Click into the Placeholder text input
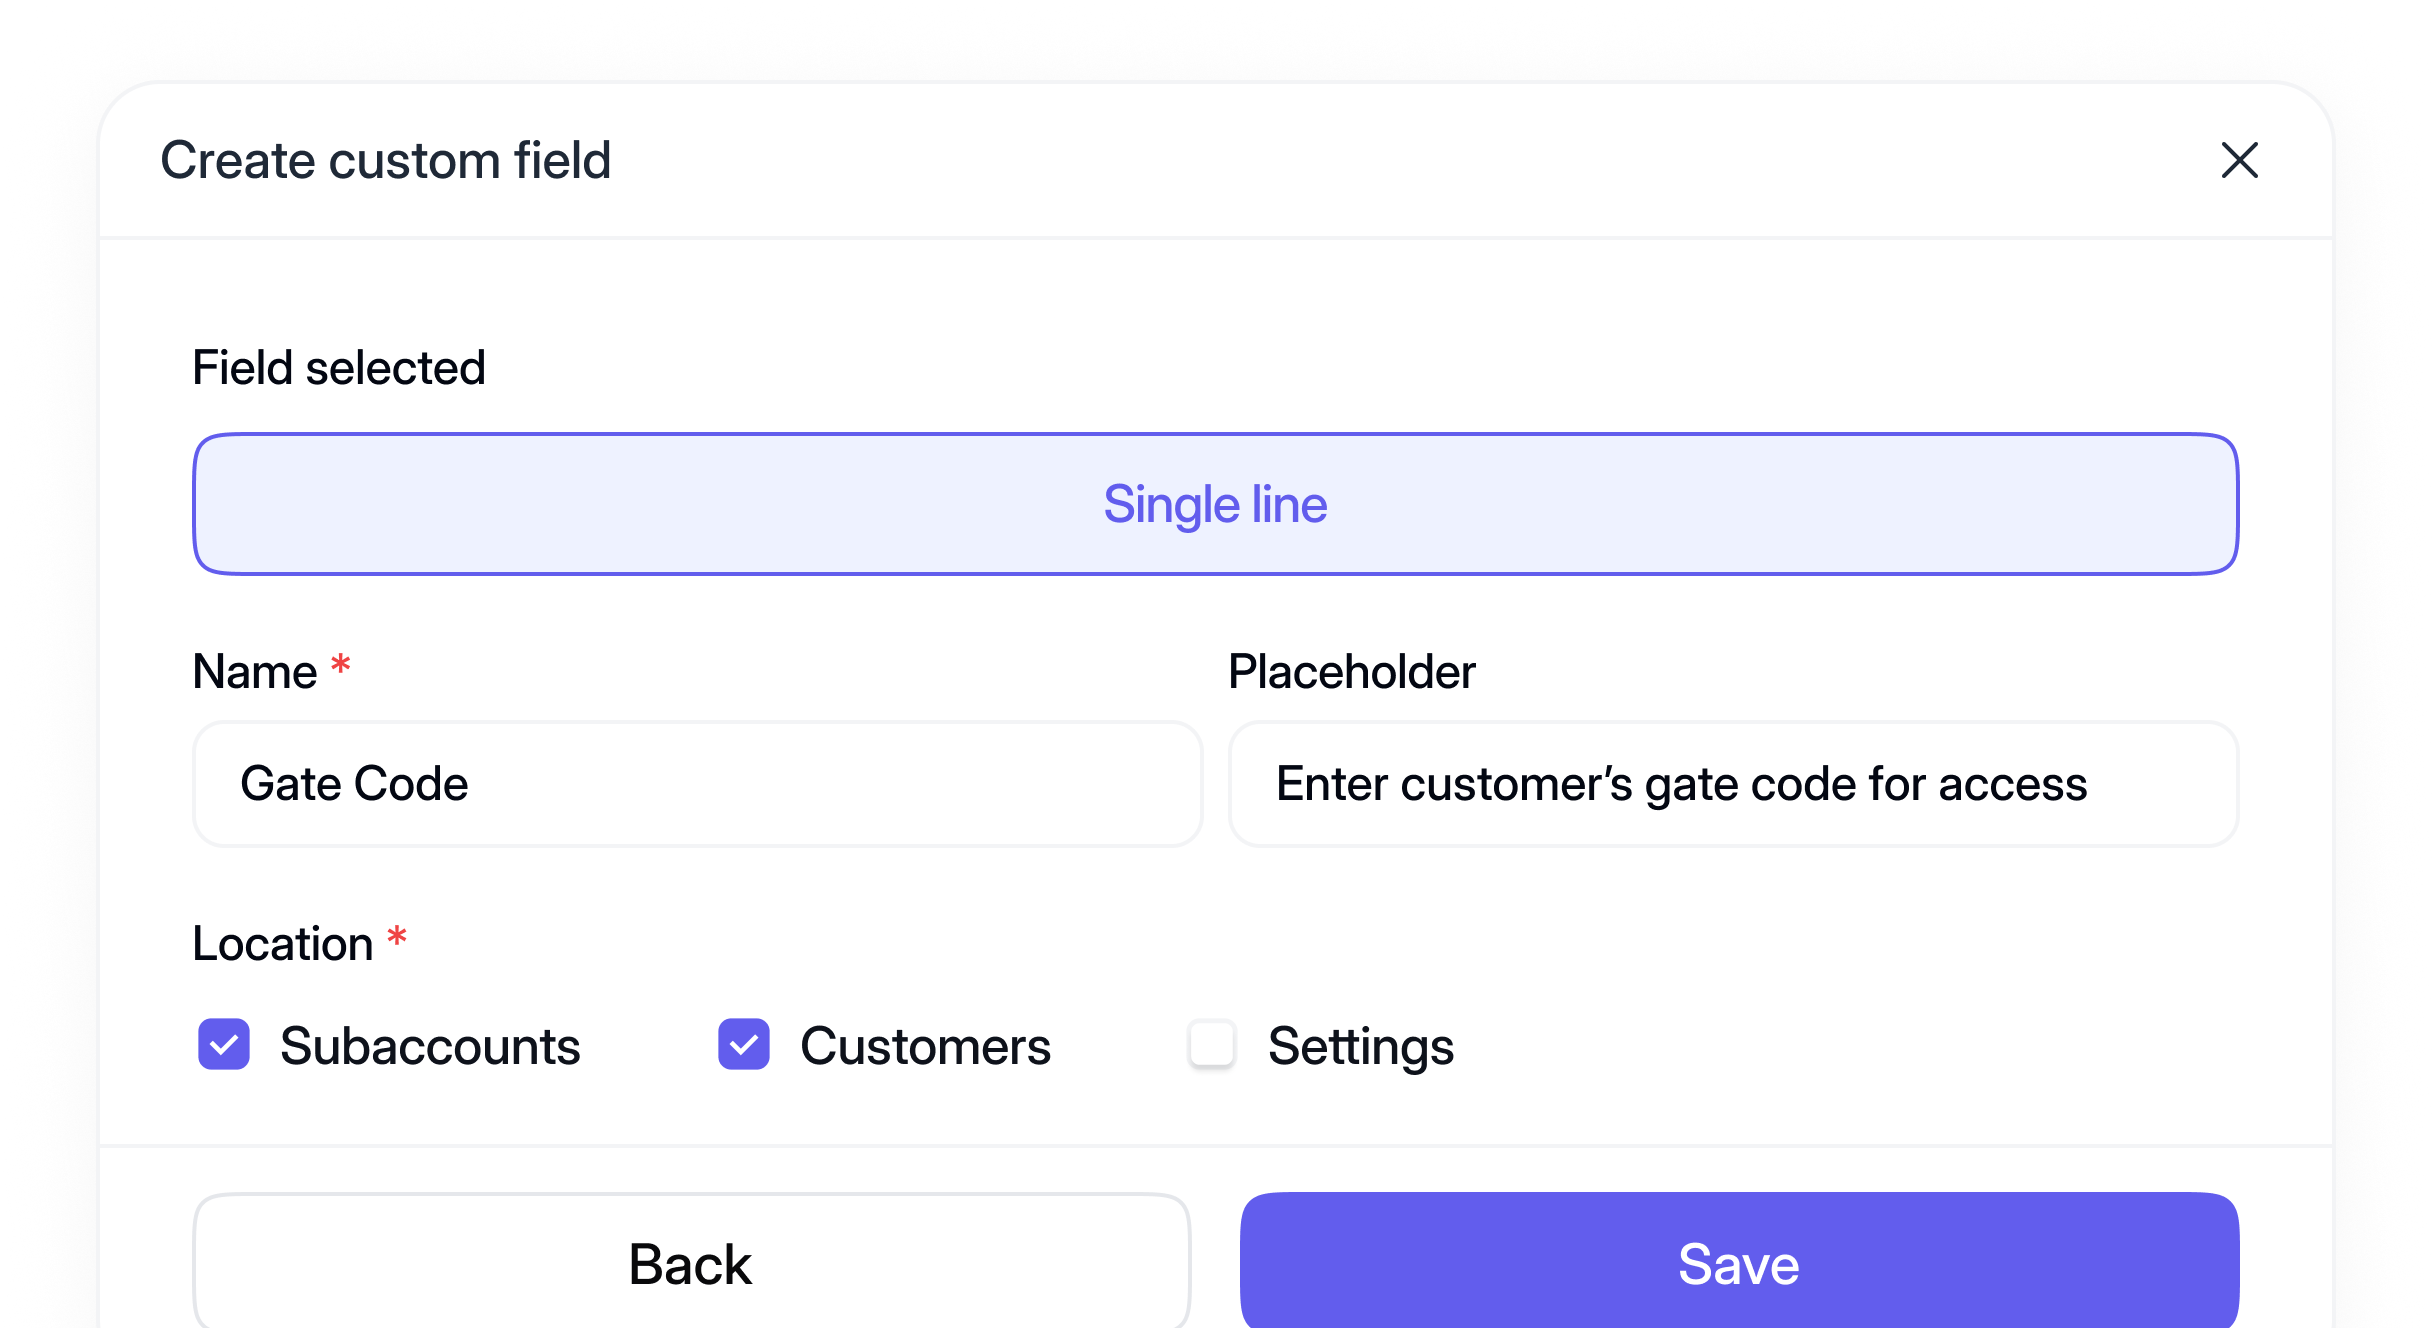The image size is (2432, 1328). click(1733, 784)
